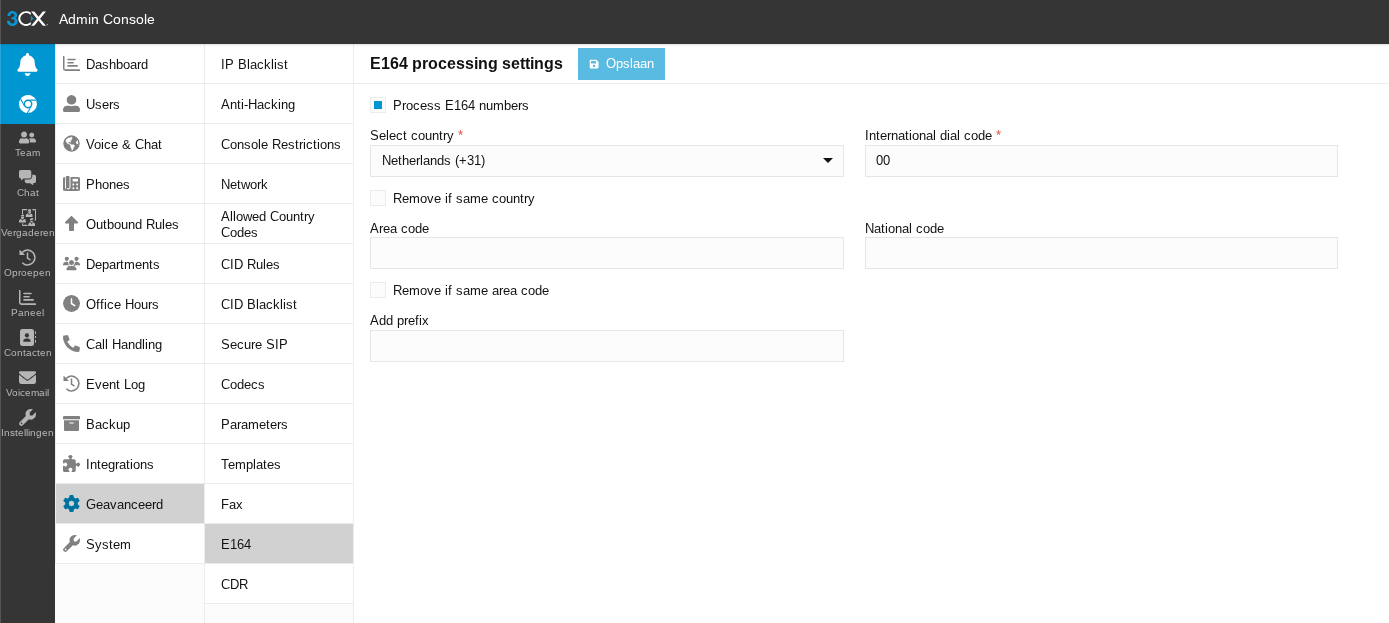Open Vergaderen meeting icon

[x=27, y=223]
